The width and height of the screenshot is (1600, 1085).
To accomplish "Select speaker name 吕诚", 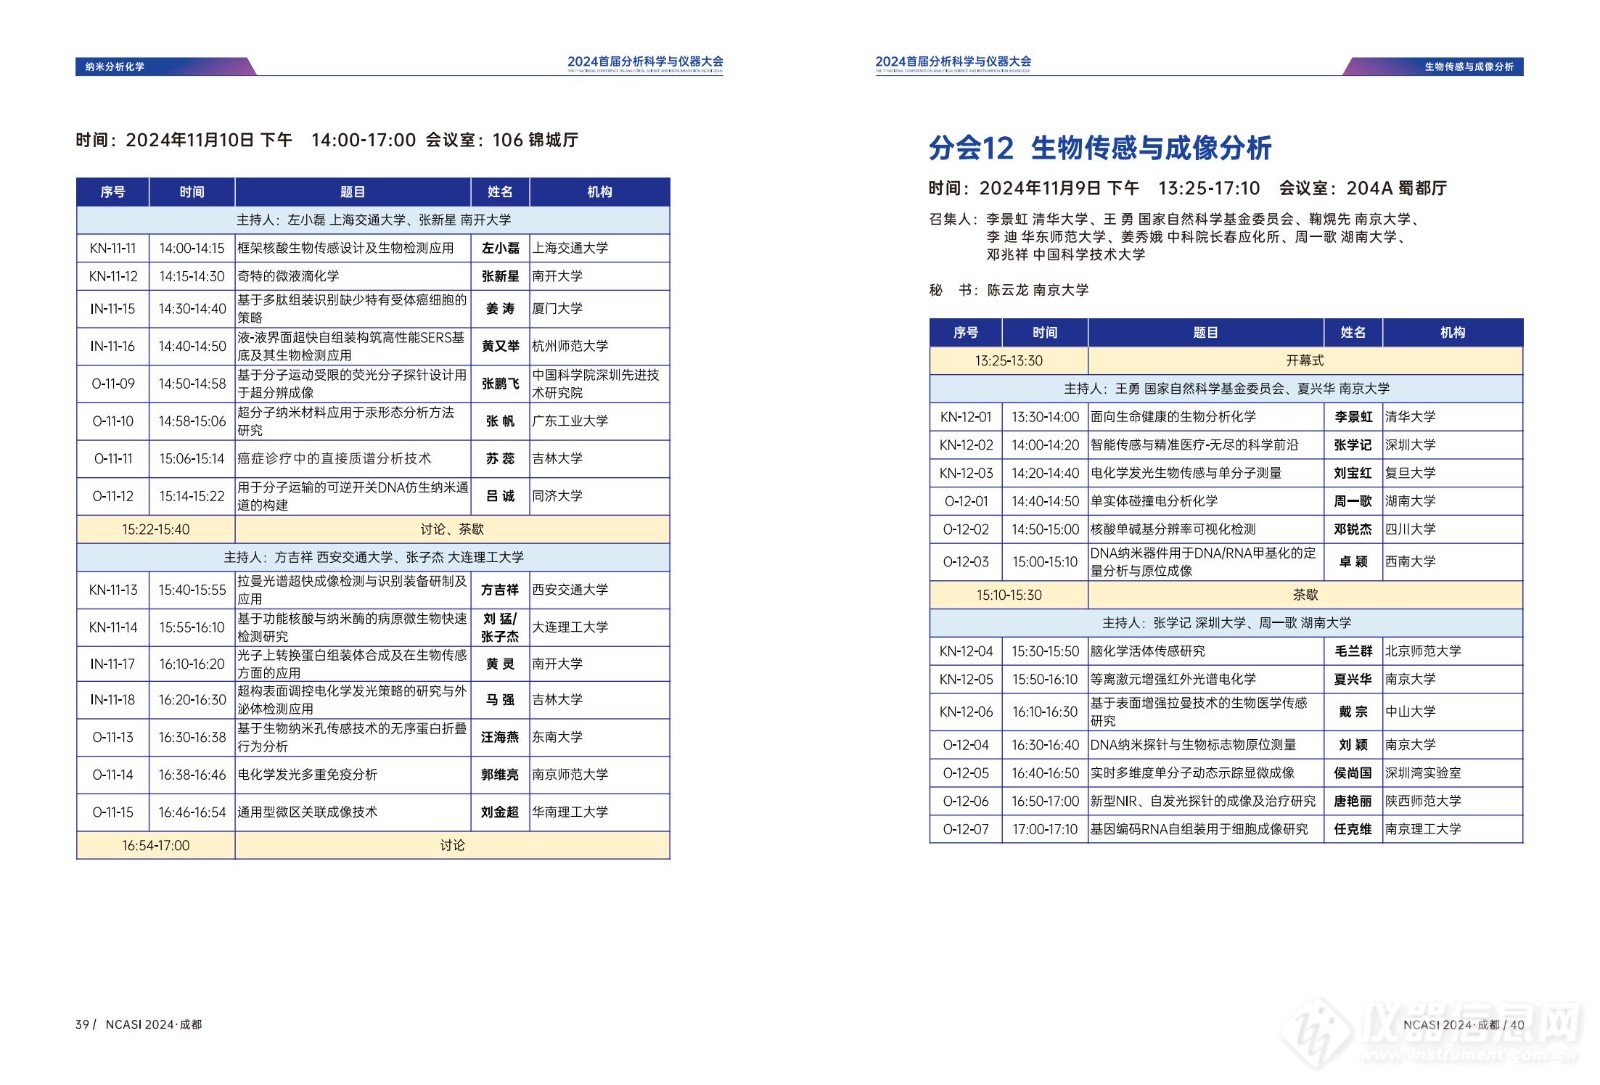I will tap(500, 496).
